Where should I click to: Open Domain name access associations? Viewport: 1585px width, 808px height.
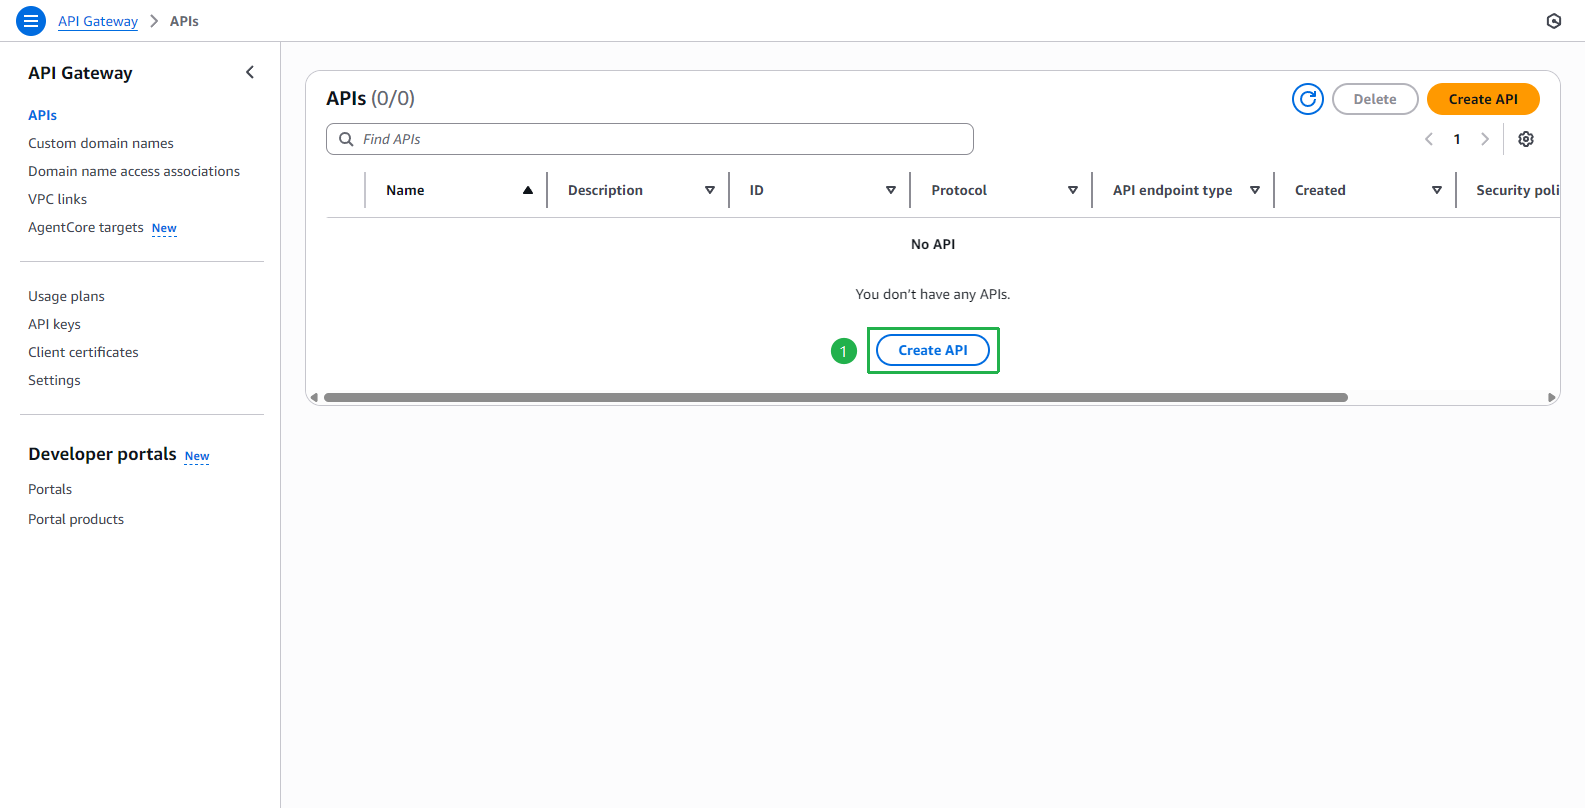click(x=134, y=171)
